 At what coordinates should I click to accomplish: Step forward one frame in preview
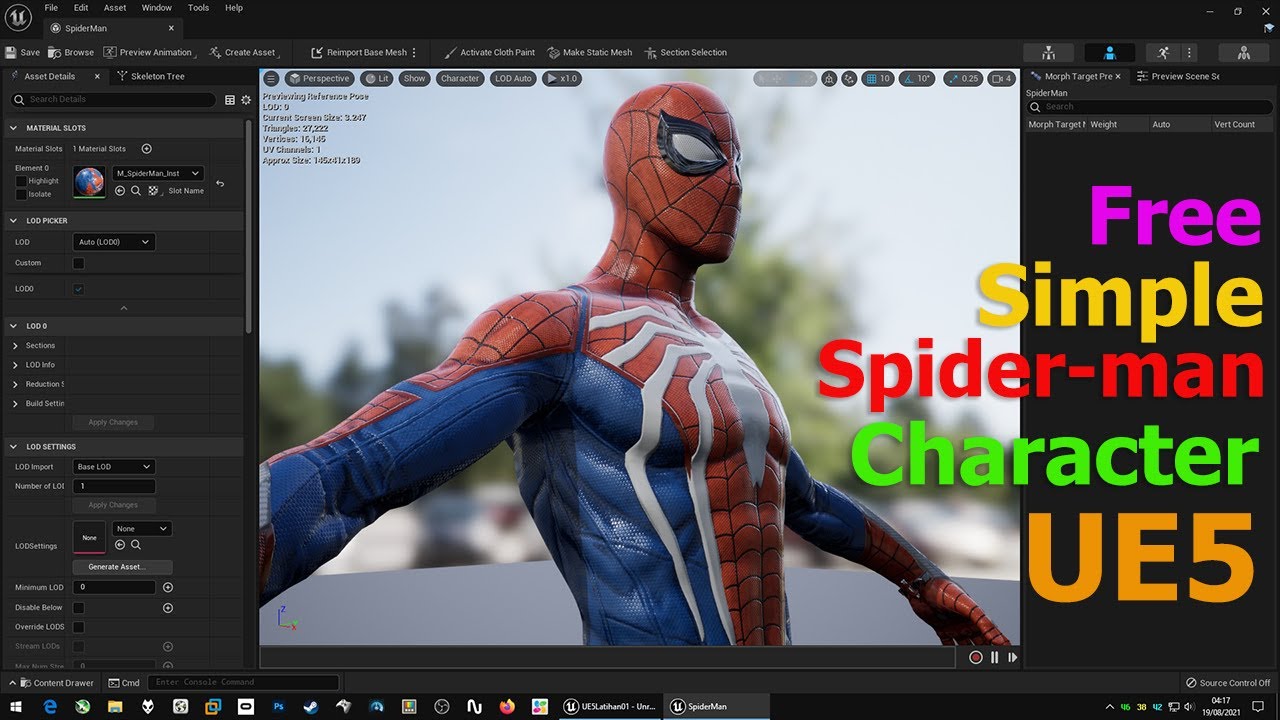[1012, 657]
